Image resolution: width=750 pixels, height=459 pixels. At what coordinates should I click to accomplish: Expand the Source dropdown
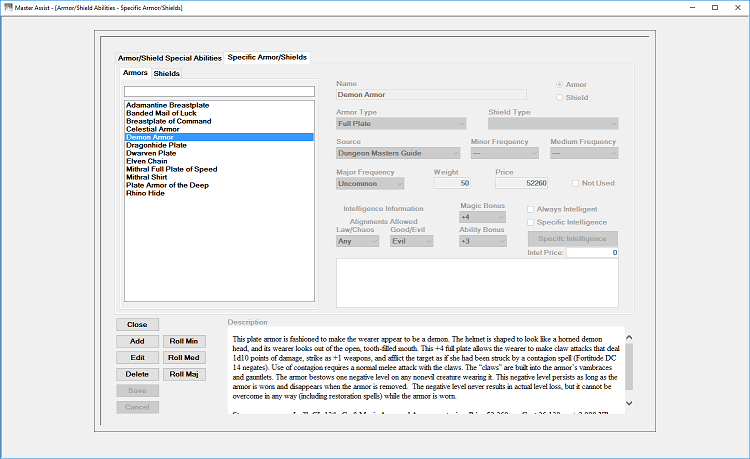pyautogui.click(x=398, y=153)
